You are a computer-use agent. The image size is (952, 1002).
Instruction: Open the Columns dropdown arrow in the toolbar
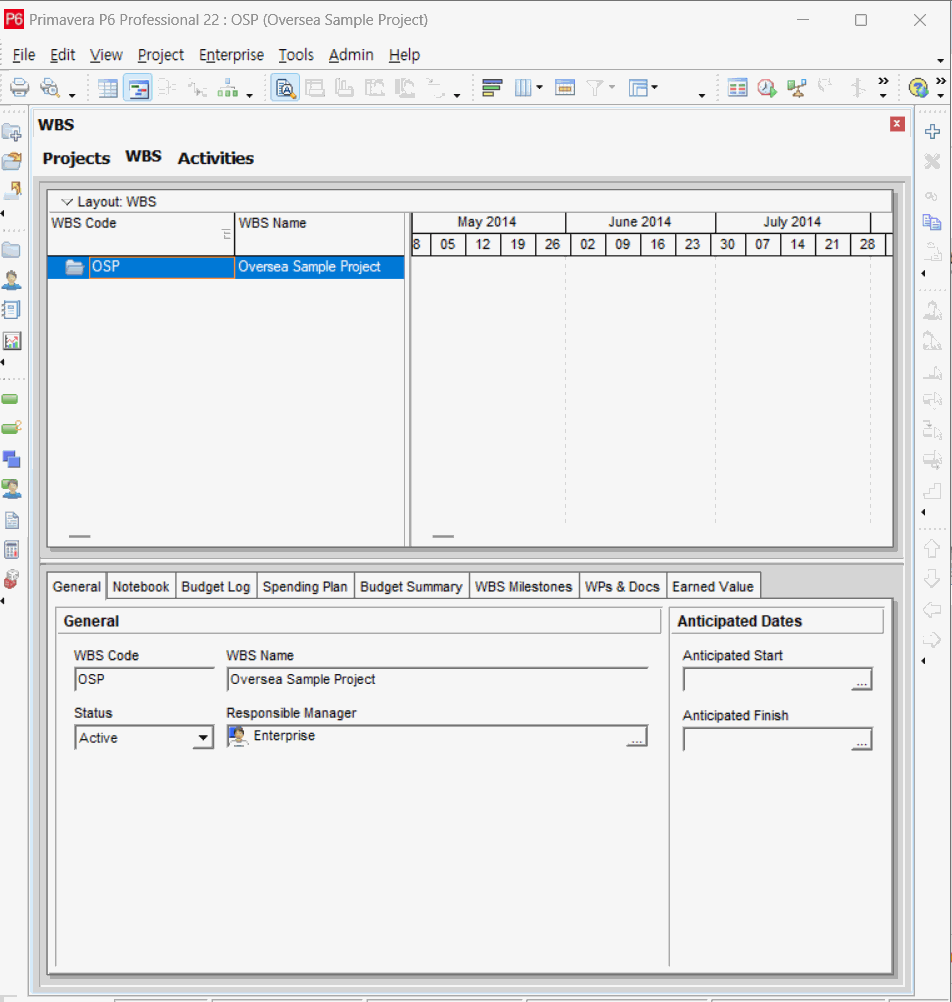pos(540,87)
